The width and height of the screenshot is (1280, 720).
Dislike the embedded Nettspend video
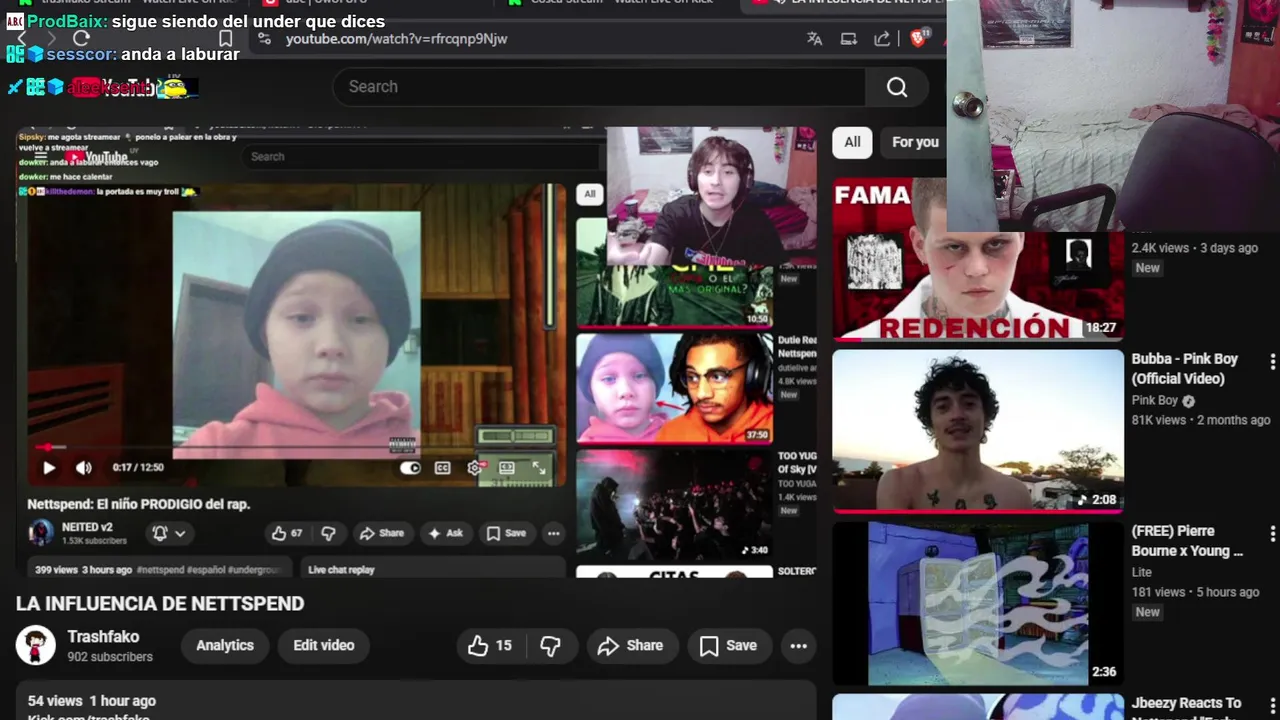tap(328, 533)
